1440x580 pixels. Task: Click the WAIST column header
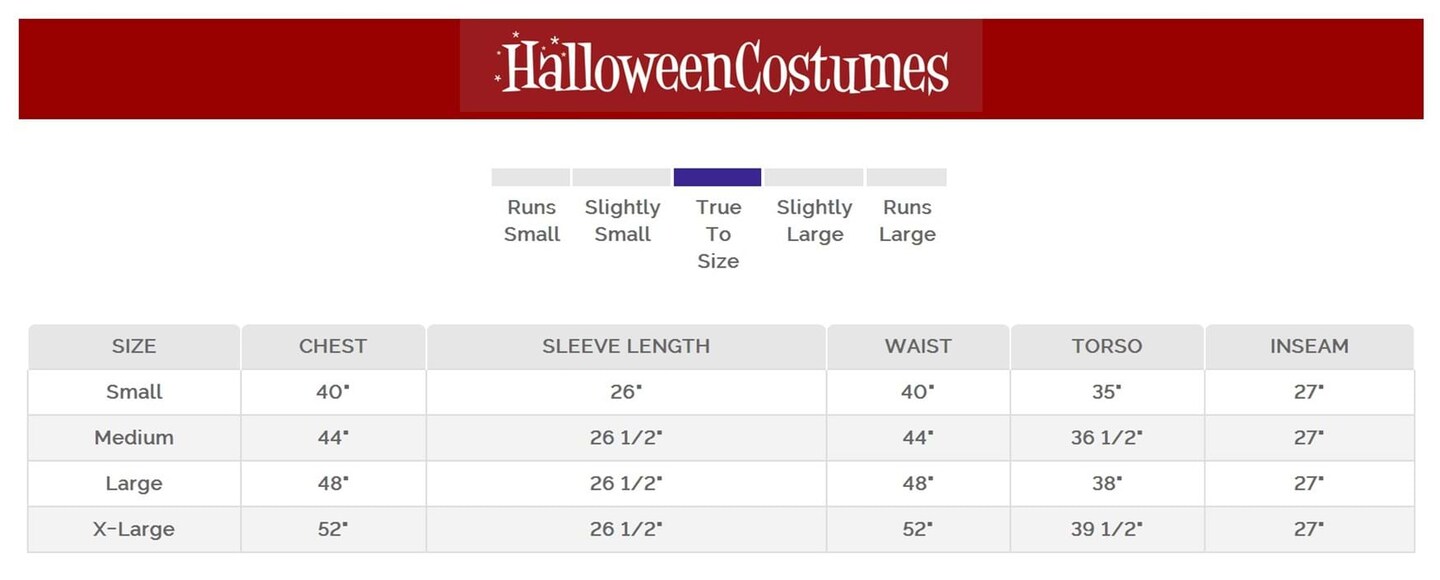918,346
